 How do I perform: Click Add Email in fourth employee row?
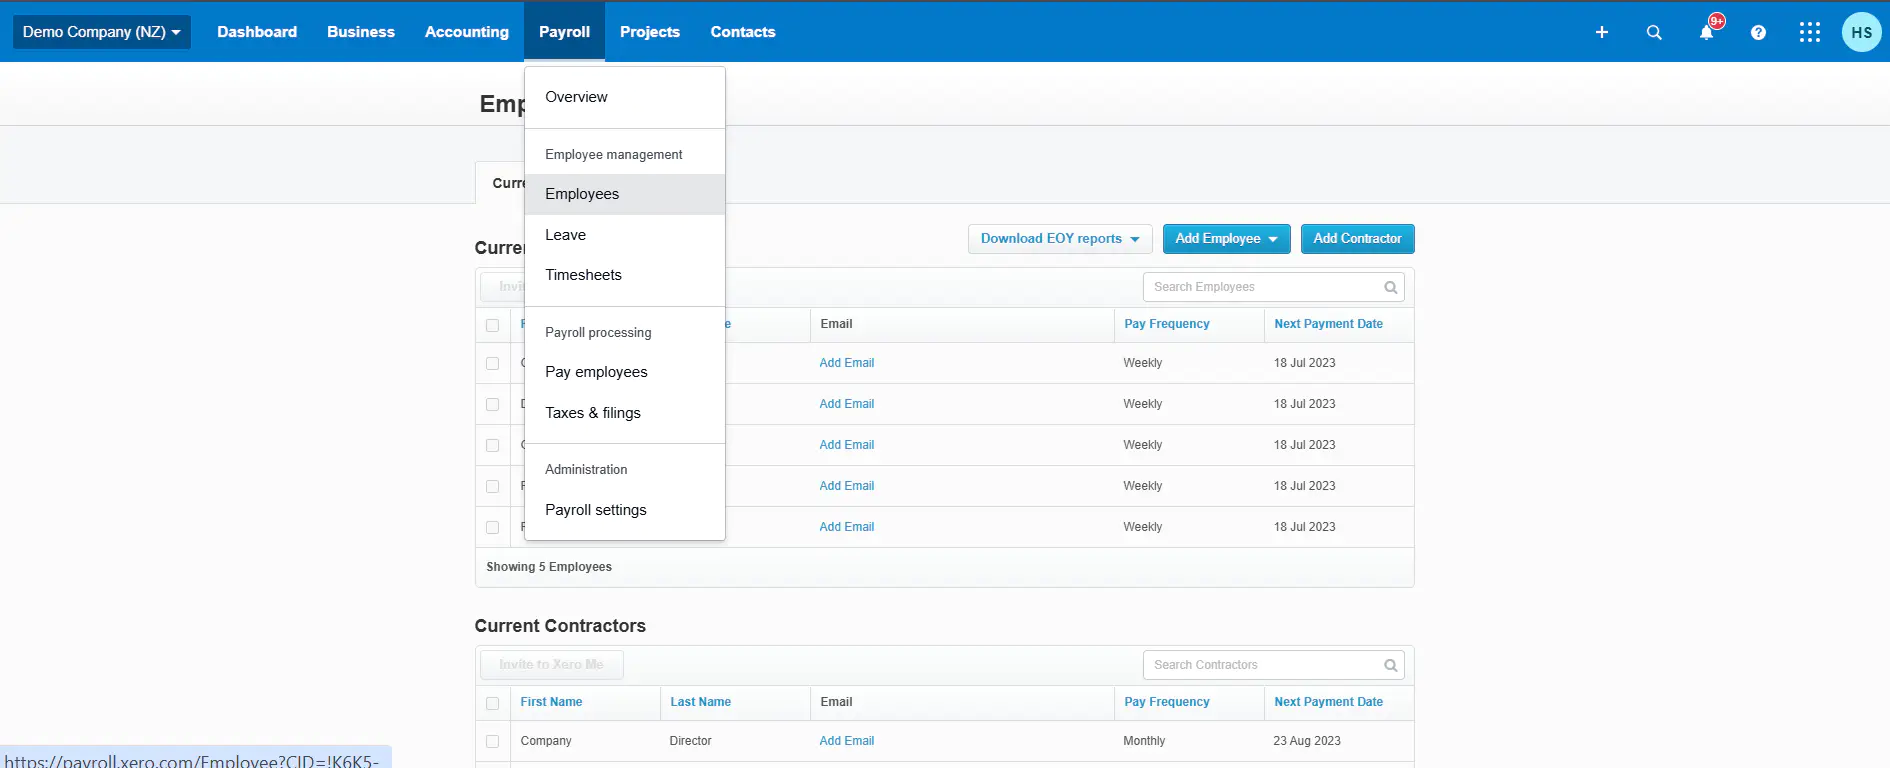coord(846,486)
